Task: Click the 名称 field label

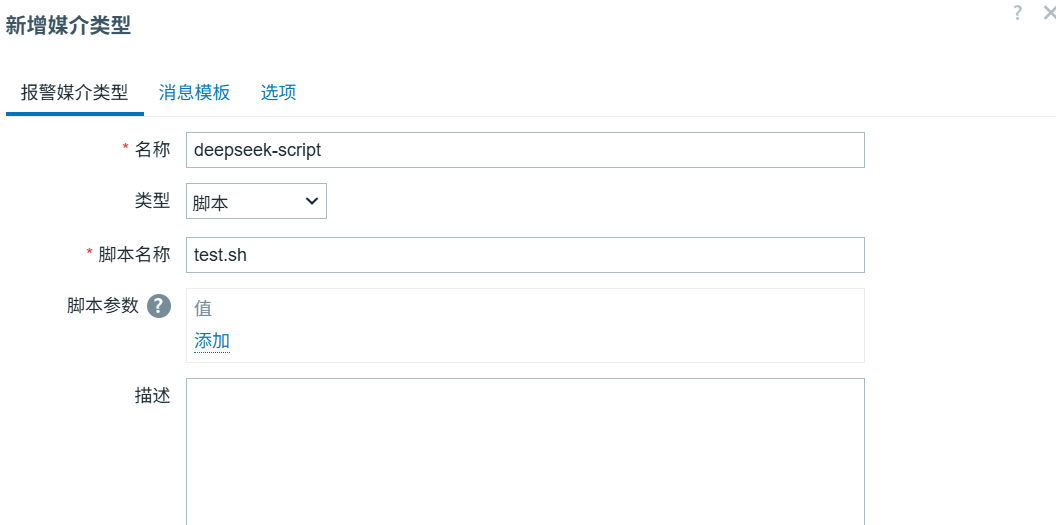Action: click(153, 149)
